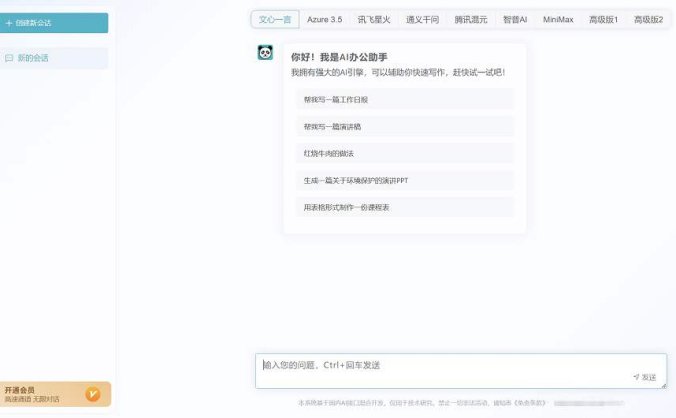This screenshot has width=676, height=418.
Task: Click the plus icon for new conversation
Action: pos(9,23)
